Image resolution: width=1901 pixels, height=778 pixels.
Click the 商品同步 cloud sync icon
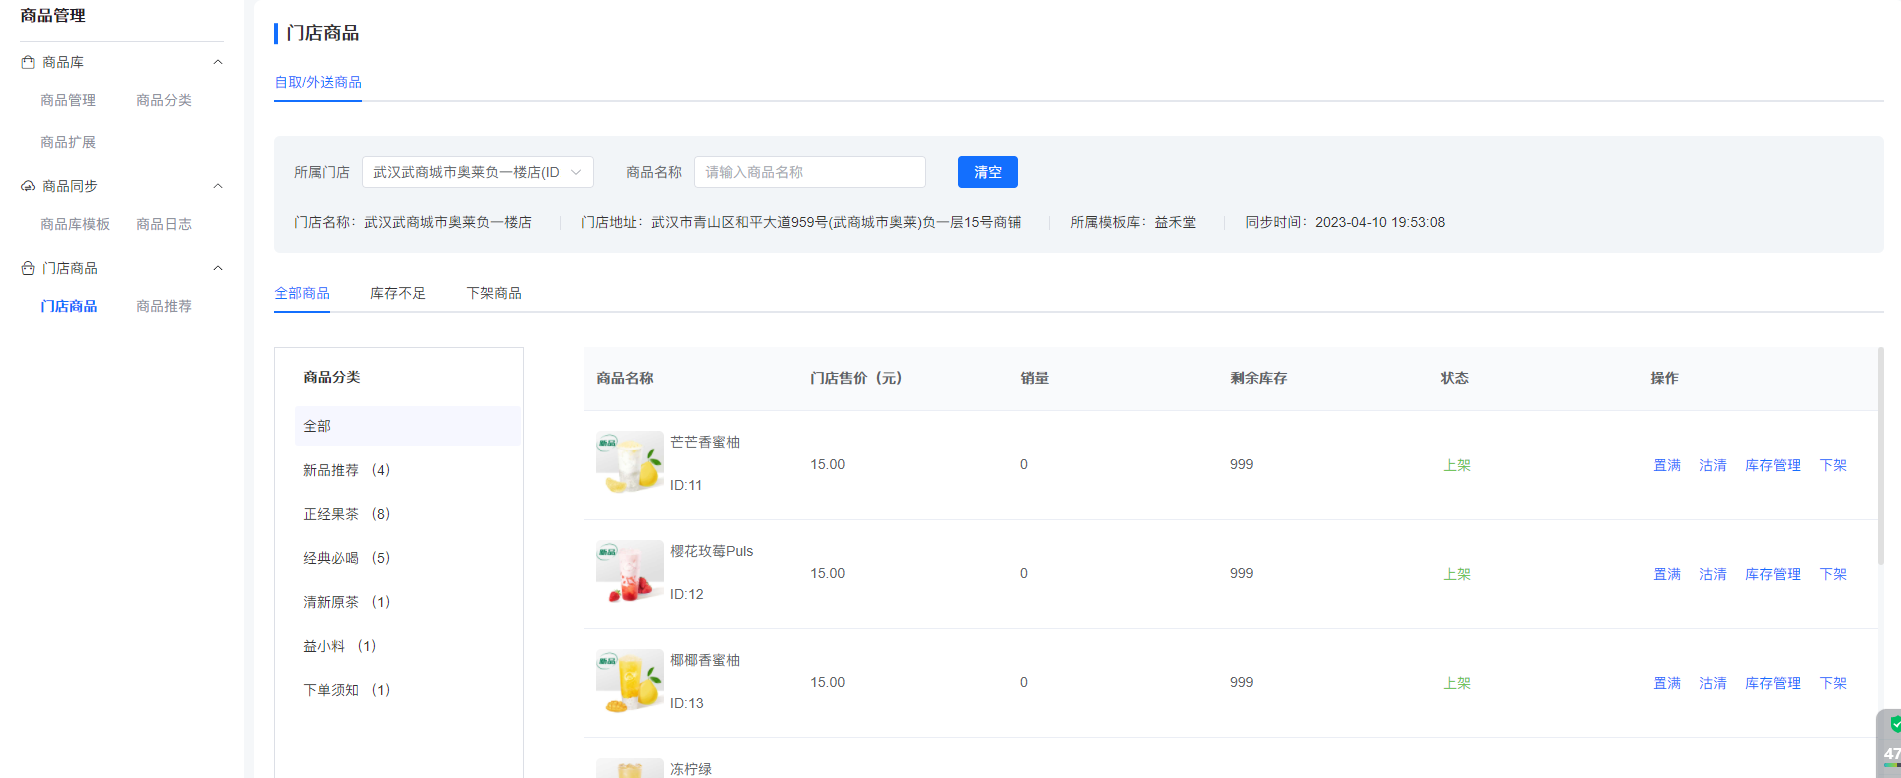(28, 186)
